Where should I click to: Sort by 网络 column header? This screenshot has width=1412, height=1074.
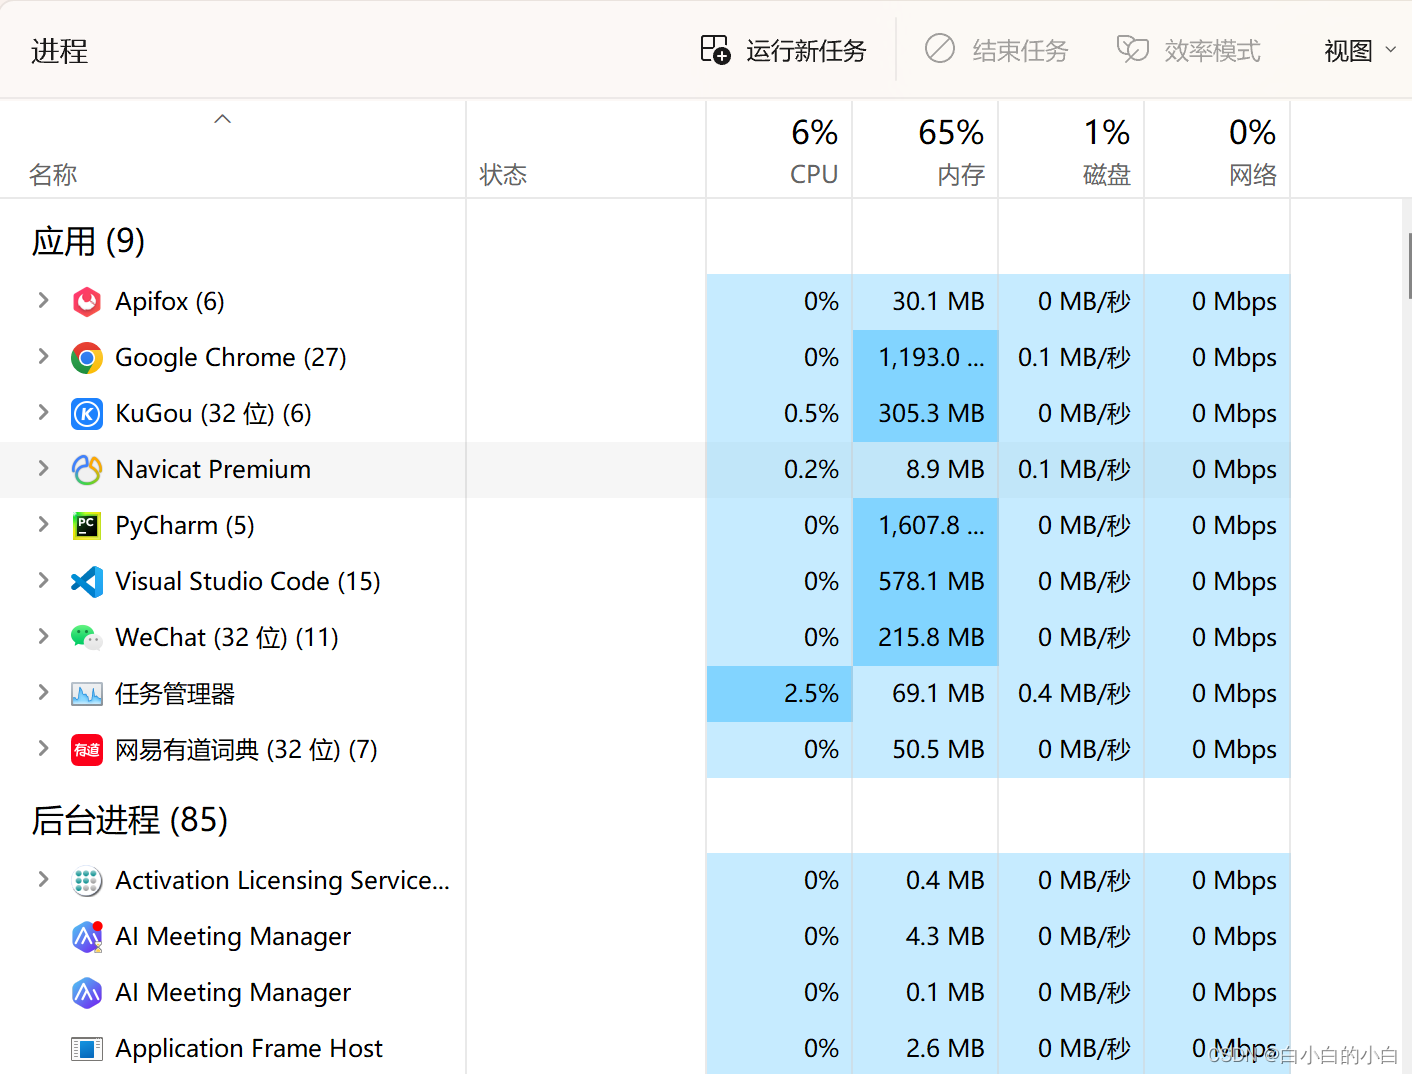pos(1217,149)
